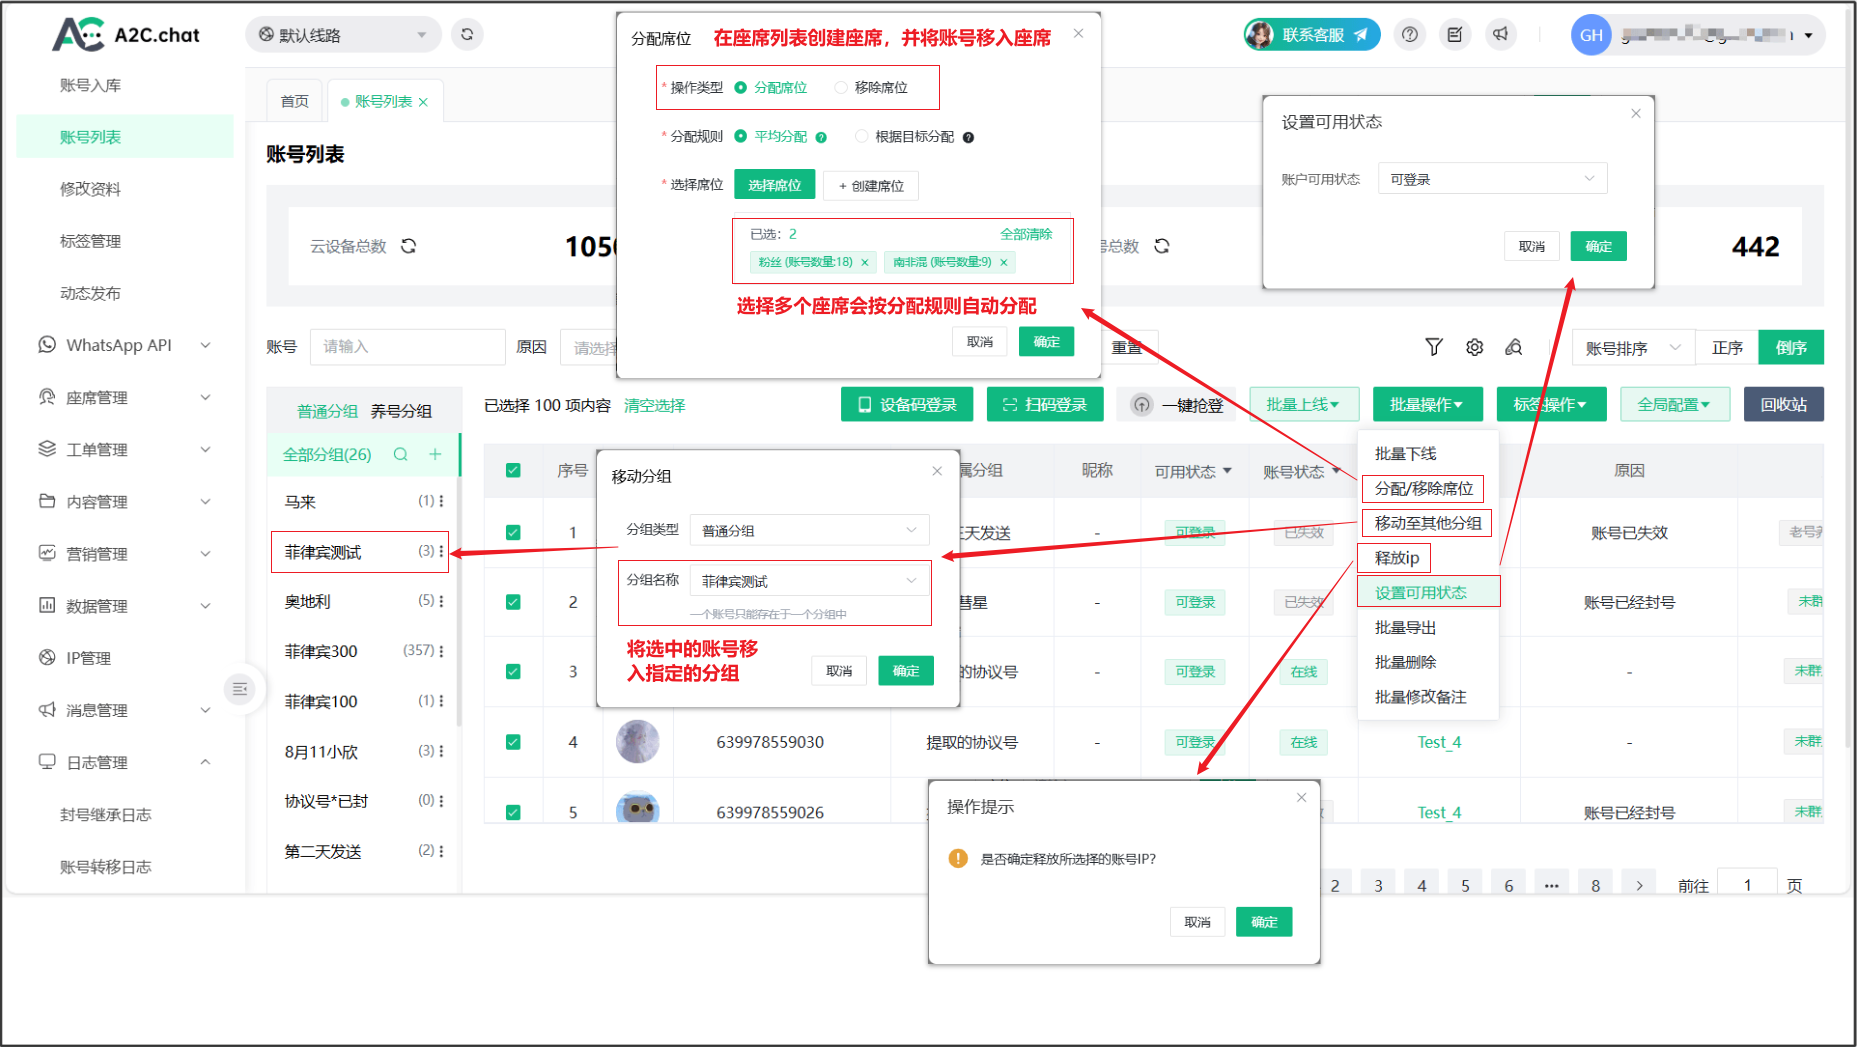Image resolution: width=1857 pixels, height=1047 pixels.
Task: Go to page 3 in pagination
Action: [x=1378, y=885]
